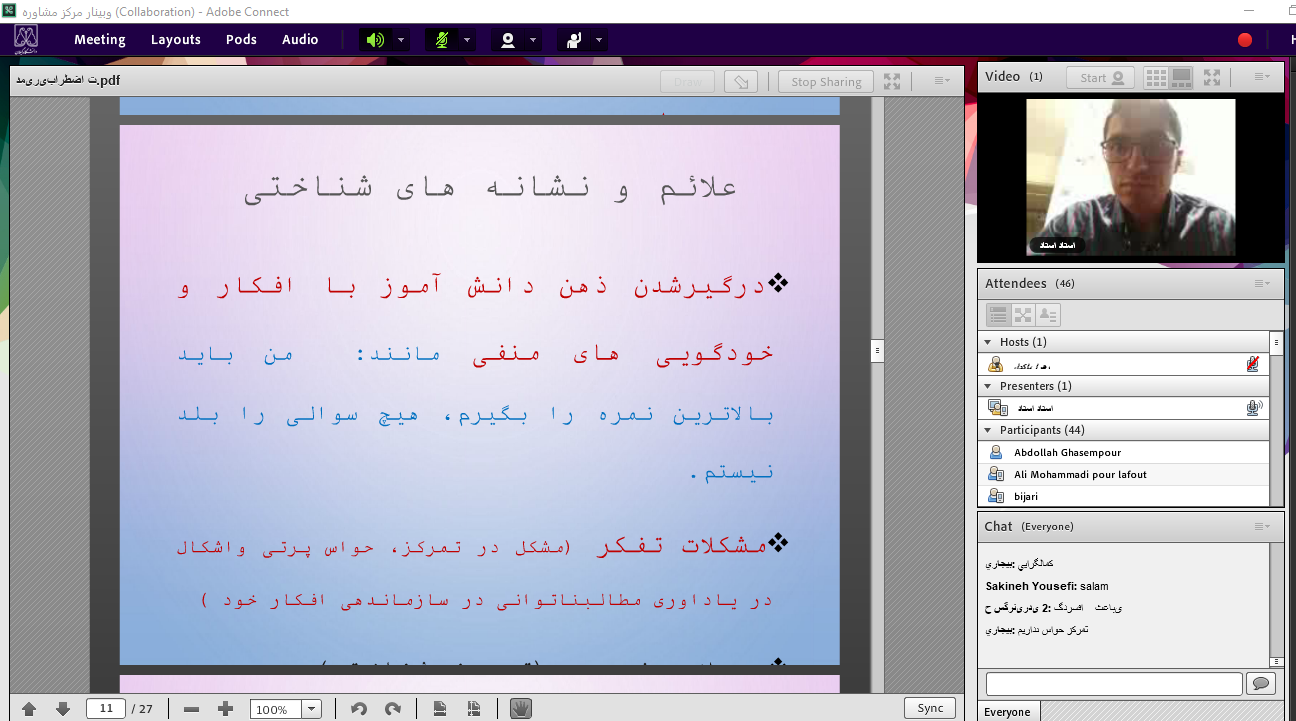Click the chat message input field
Image resolution: width=1296 pixels, height=721 pixels.
coord(1114,683)
